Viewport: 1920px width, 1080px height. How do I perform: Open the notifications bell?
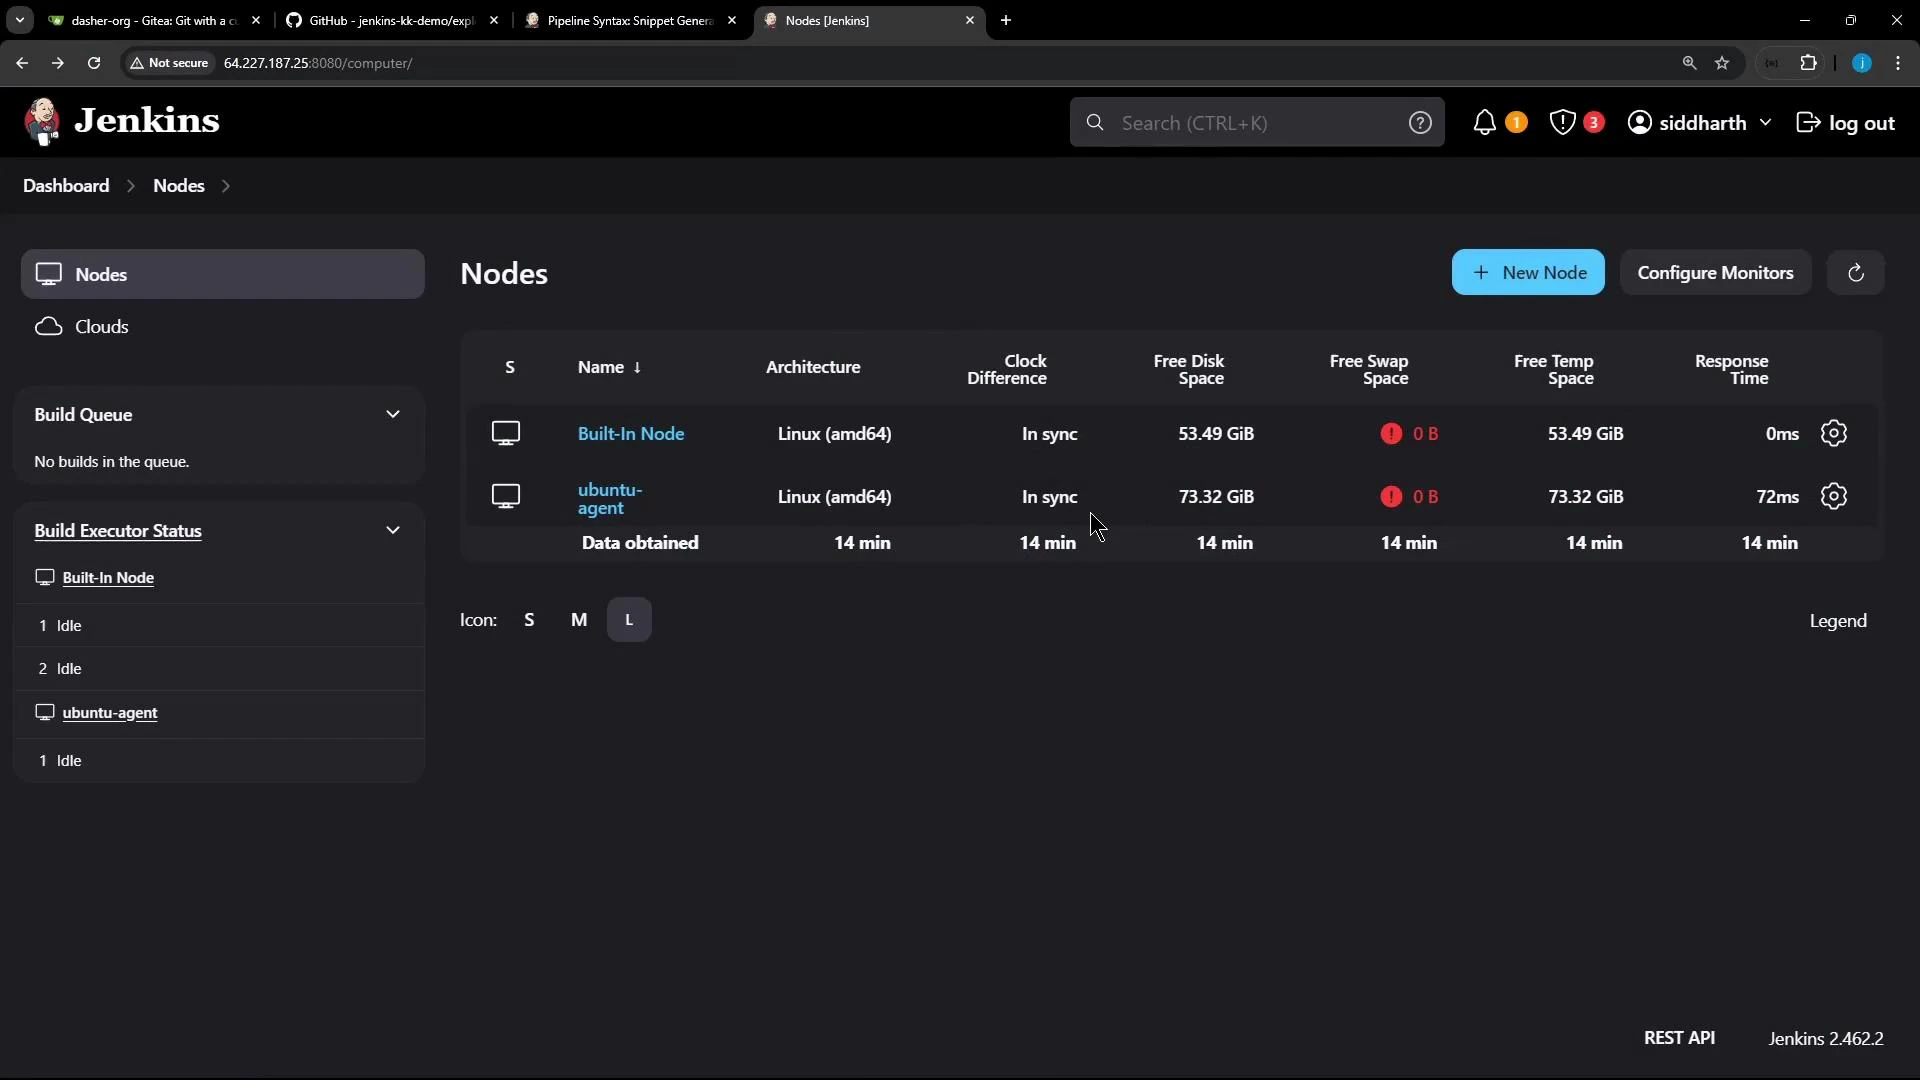tap(1487, 122)
